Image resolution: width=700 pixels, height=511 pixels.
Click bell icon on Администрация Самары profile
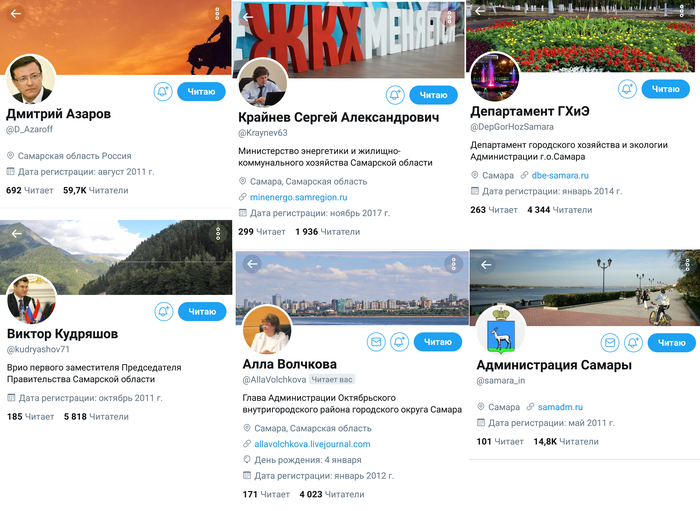(633, 343)
